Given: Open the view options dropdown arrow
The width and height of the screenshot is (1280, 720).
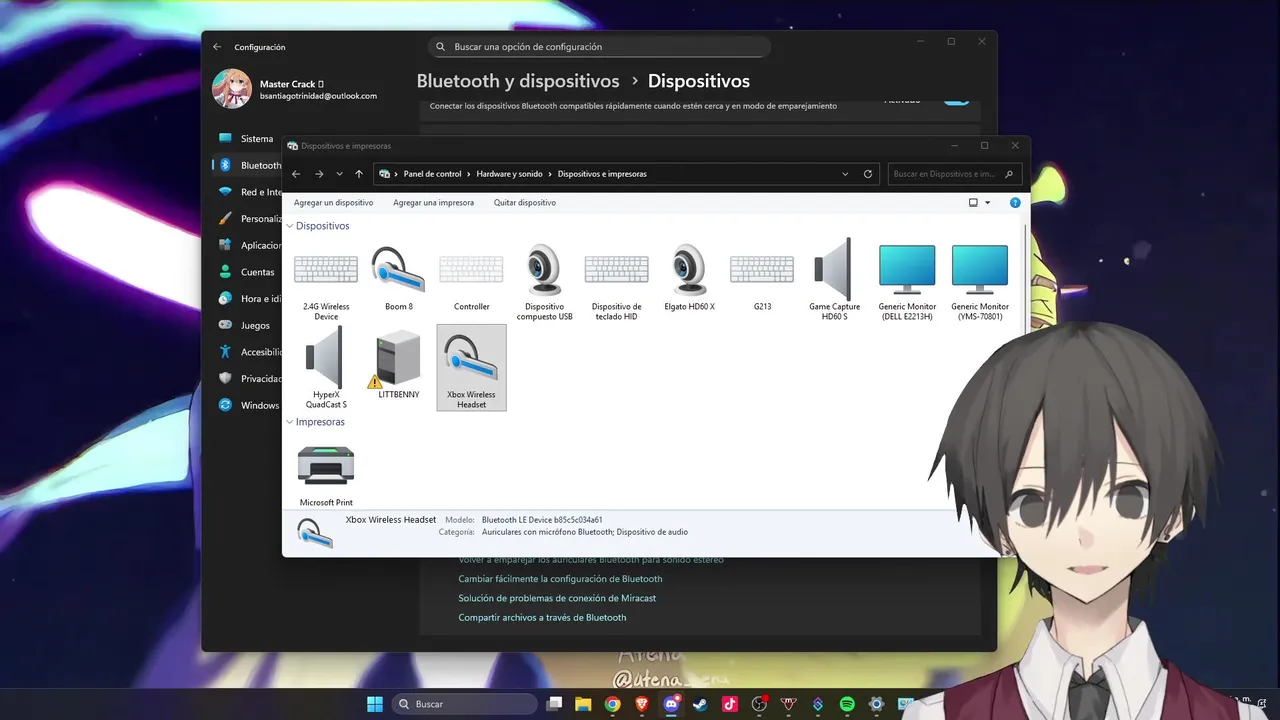Looking at the screenshot, I should [988, 203].
